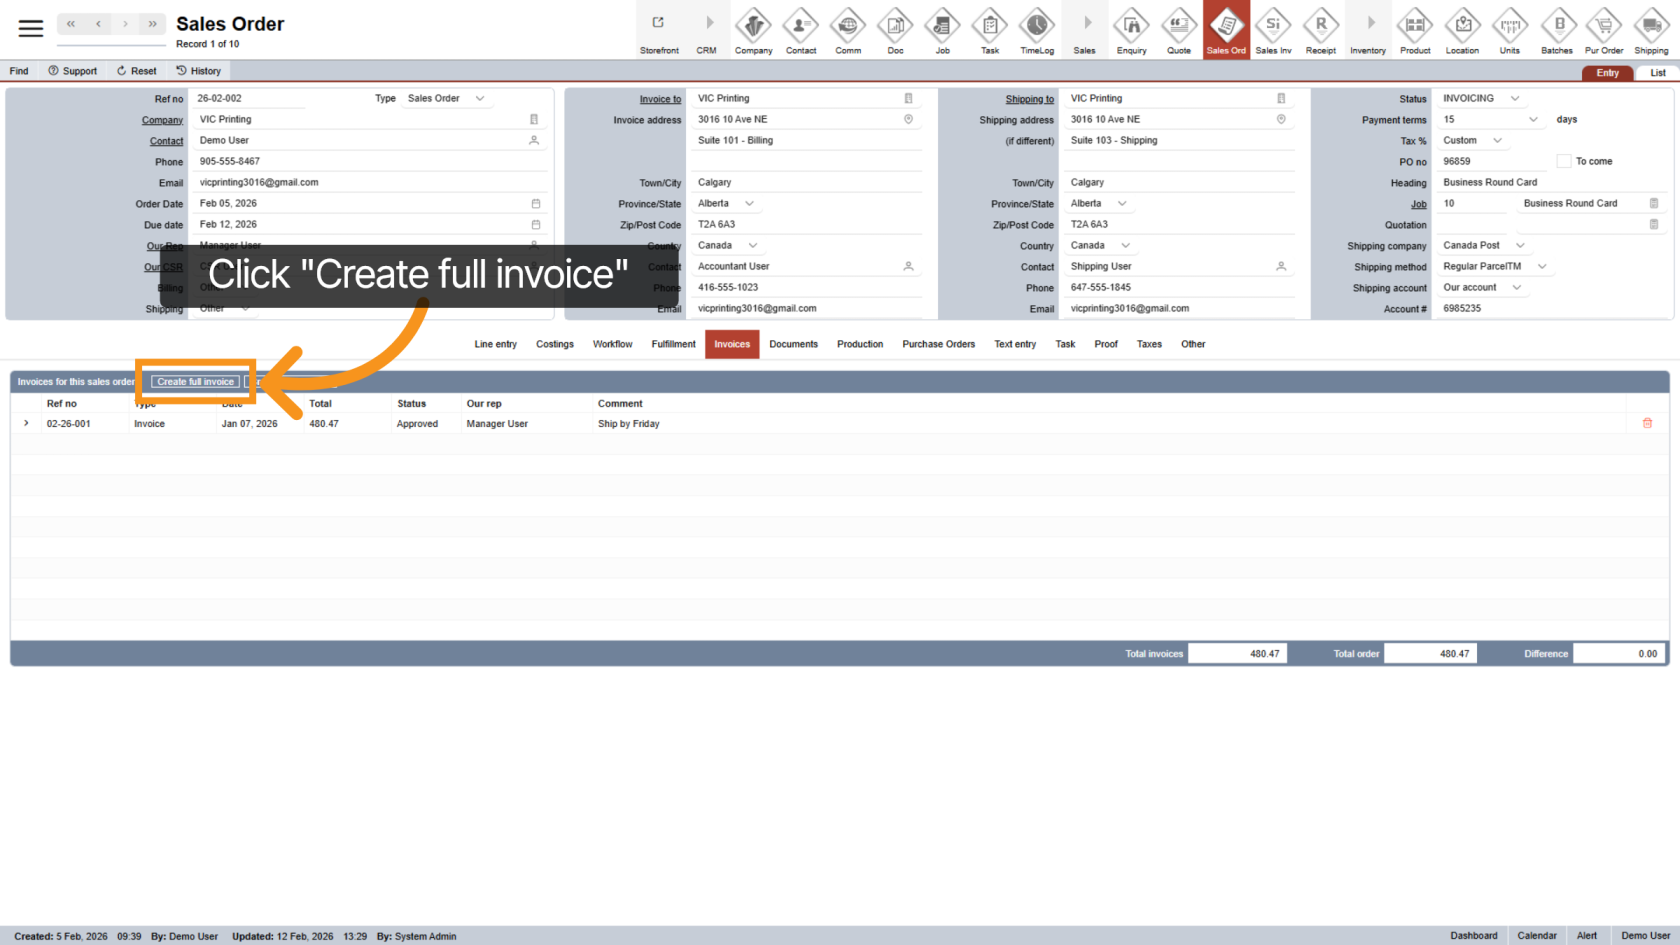The width and height of the screenshot is (1680, 945).
Task: Click the Create full invoice button
Action: tap(196, 382)
